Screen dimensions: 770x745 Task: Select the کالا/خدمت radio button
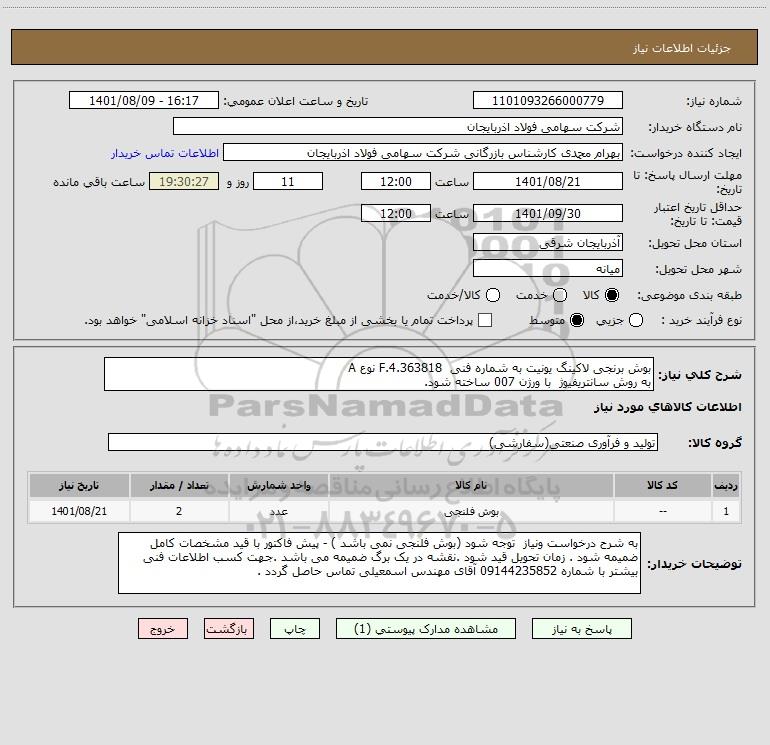pyautogui.click(x=493, y=295)
